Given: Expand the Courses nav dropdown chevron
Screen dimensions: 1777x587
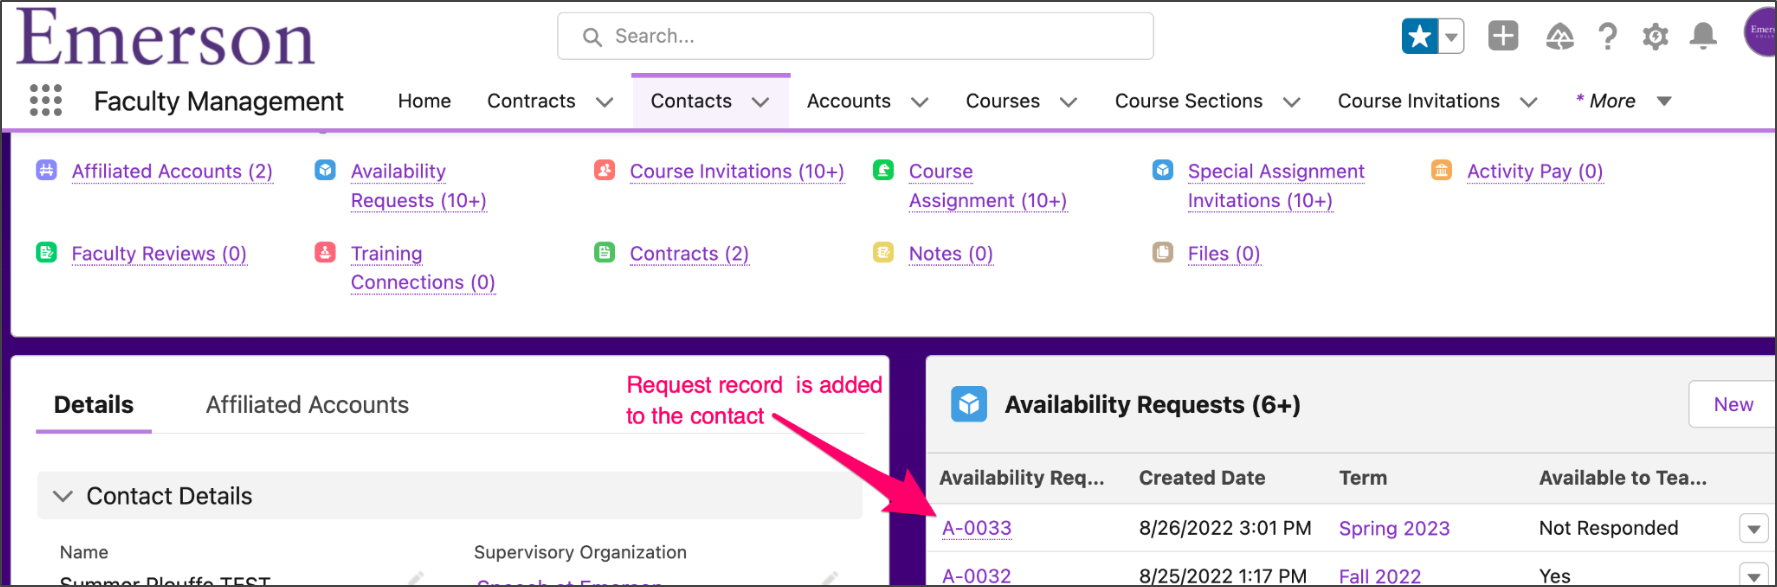Looking at the screenshot, I should point(1068,102).
